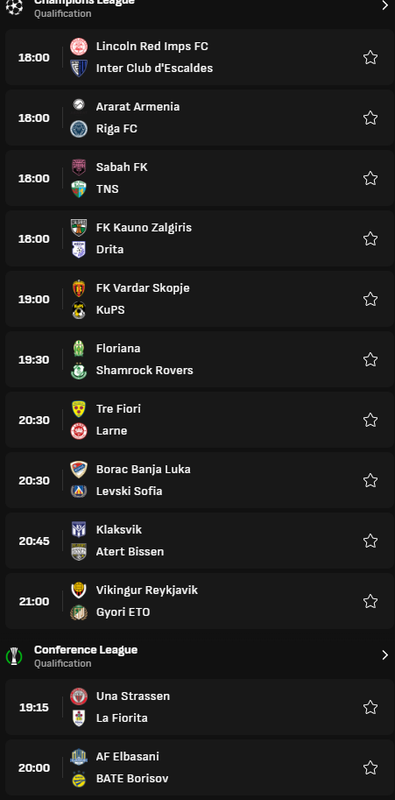Favorite the Lincoln Red Imps match star
Viewport: 395px width, 800px height.
(371, 57)
